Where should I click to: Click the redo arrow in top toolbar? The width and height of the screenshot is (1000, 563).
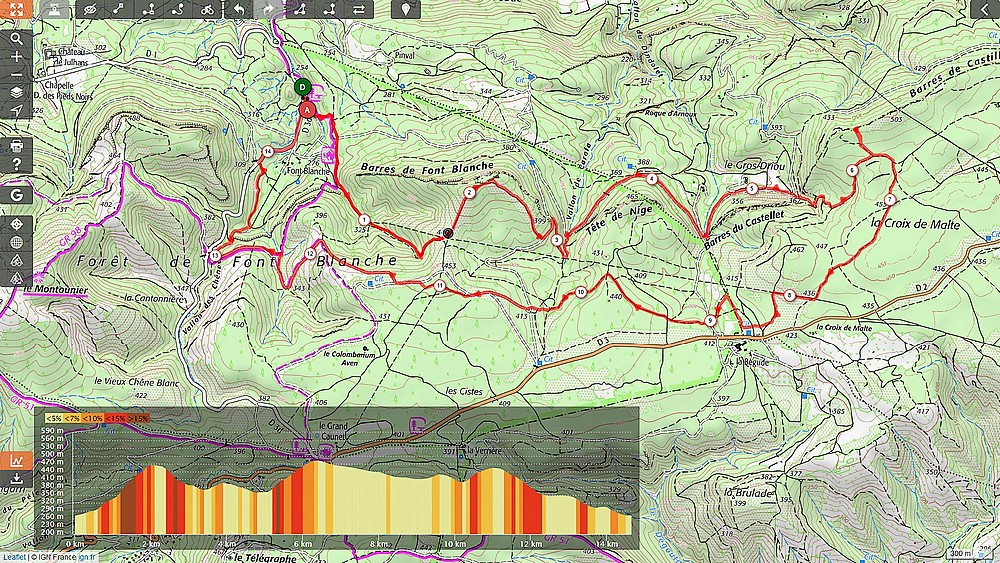pos(268,9)
